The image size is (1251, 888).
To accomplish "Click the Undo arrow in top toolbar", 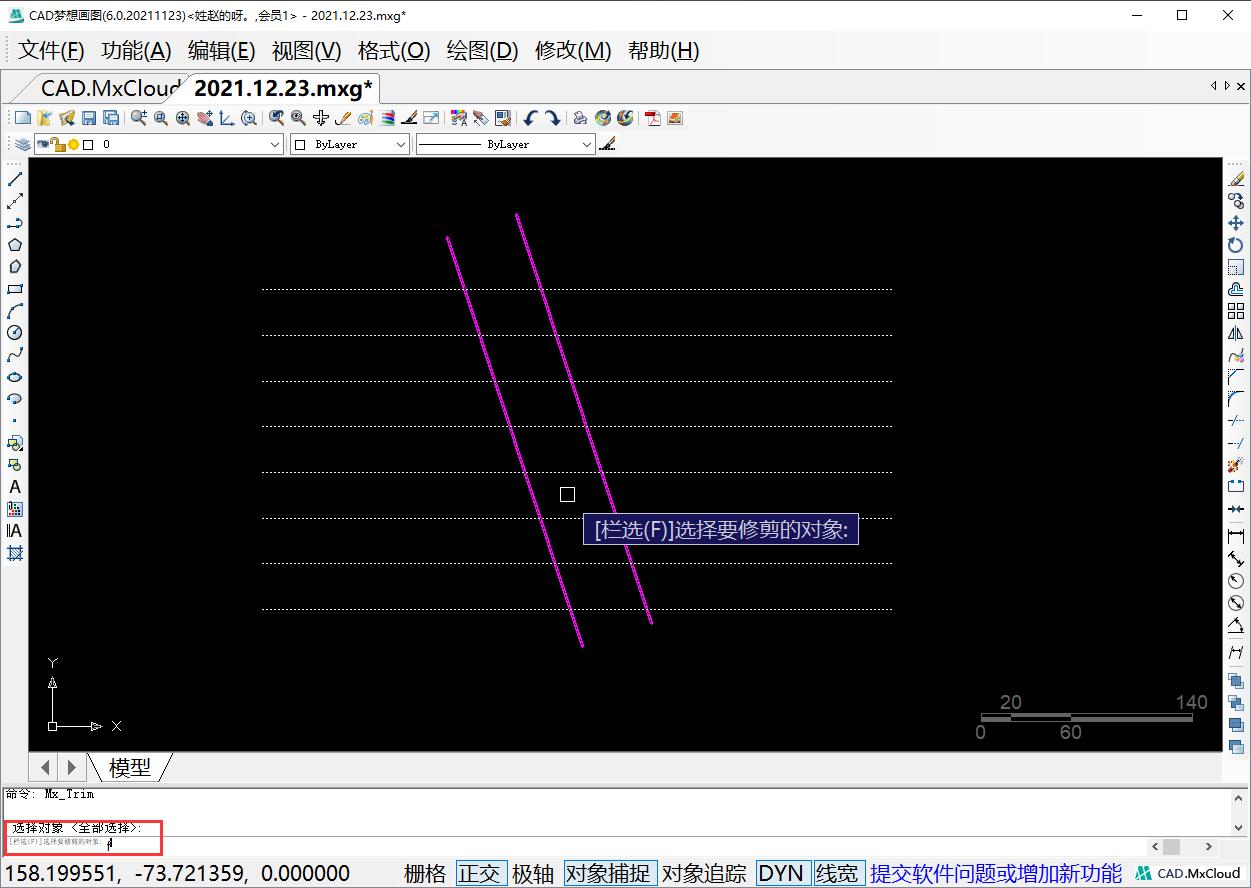I will pos(533,117).
